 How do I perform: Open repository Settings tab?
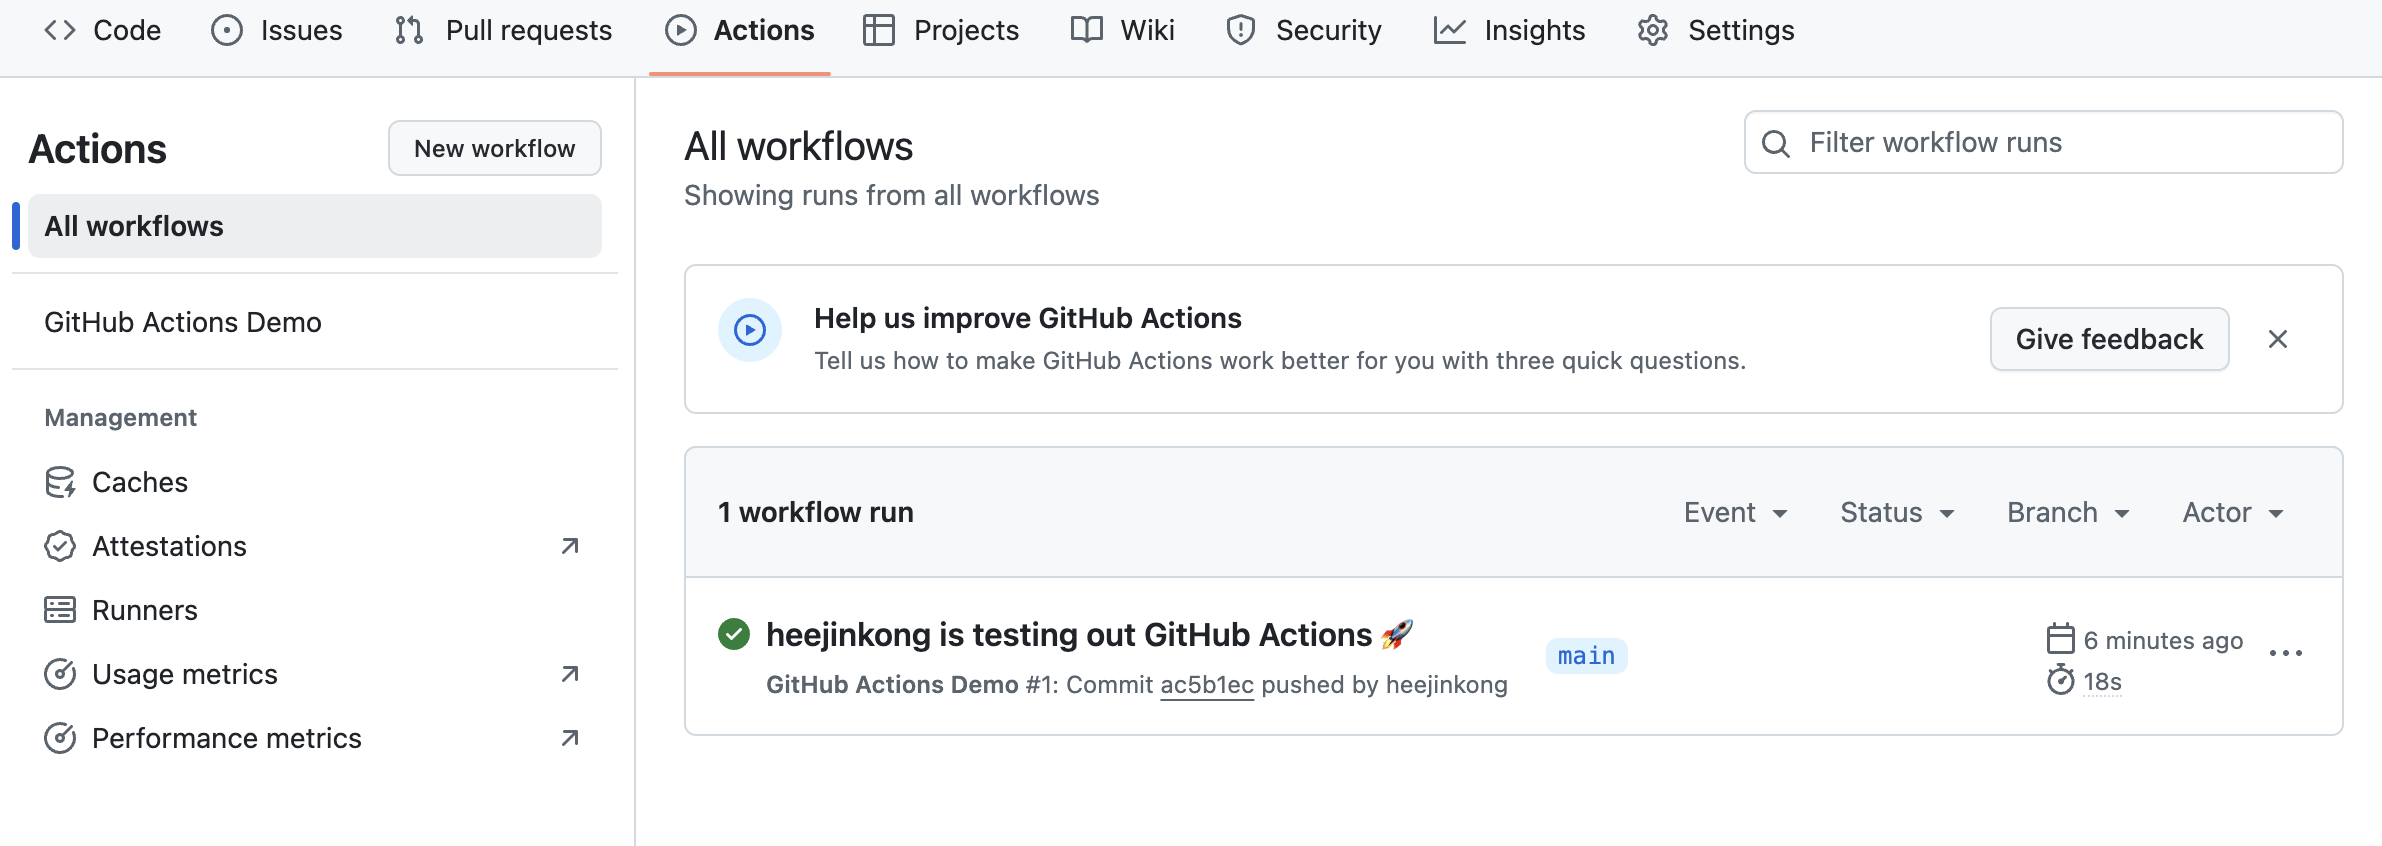pos(1716,30)
